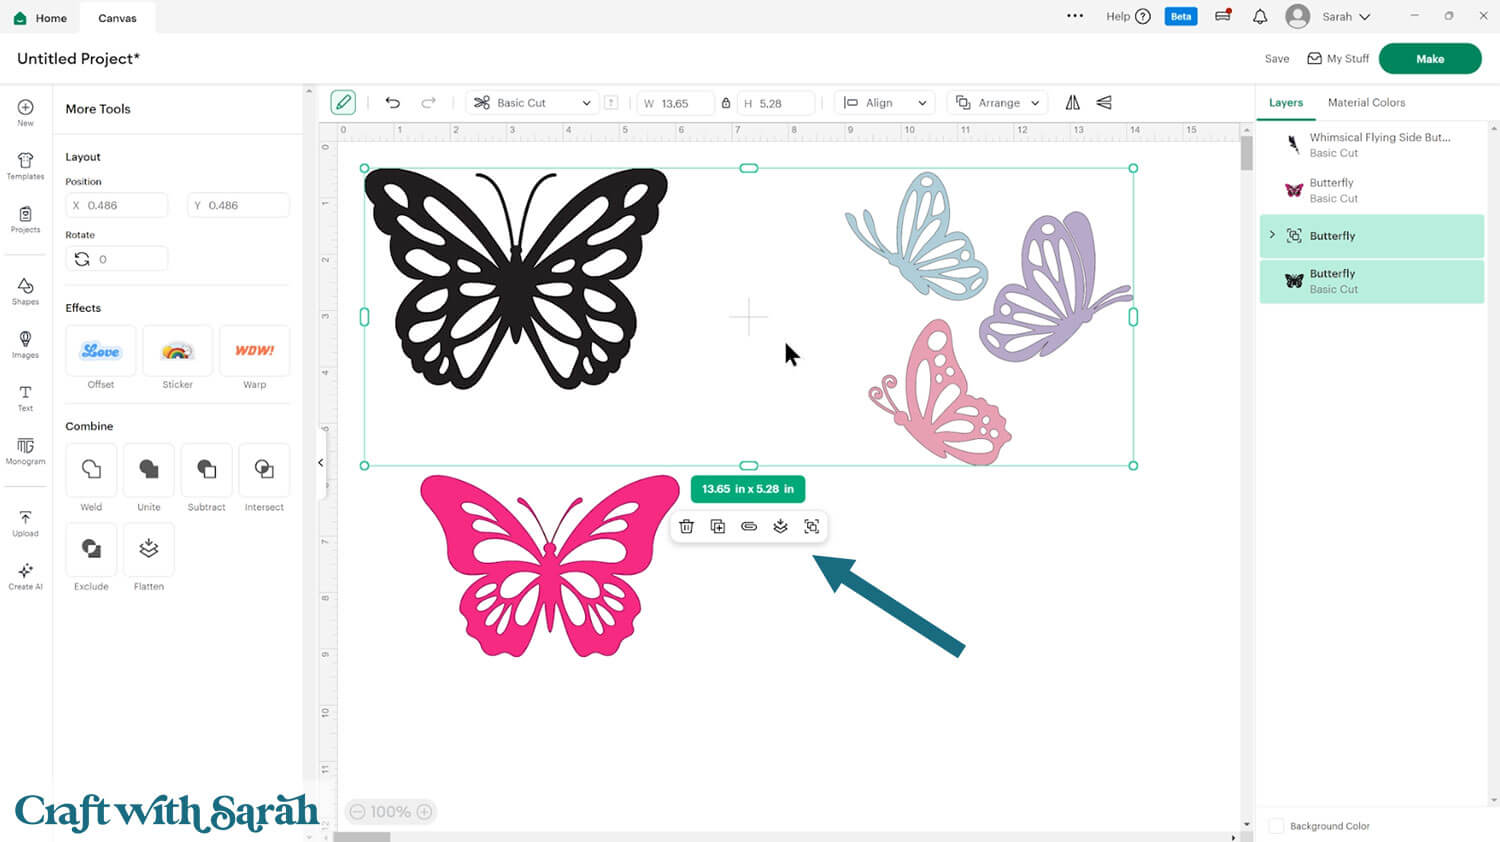Attach selection via floating toolbar
Viewport: 1500px width, 842px height.
pyautogui.click(x=749, y=526)
